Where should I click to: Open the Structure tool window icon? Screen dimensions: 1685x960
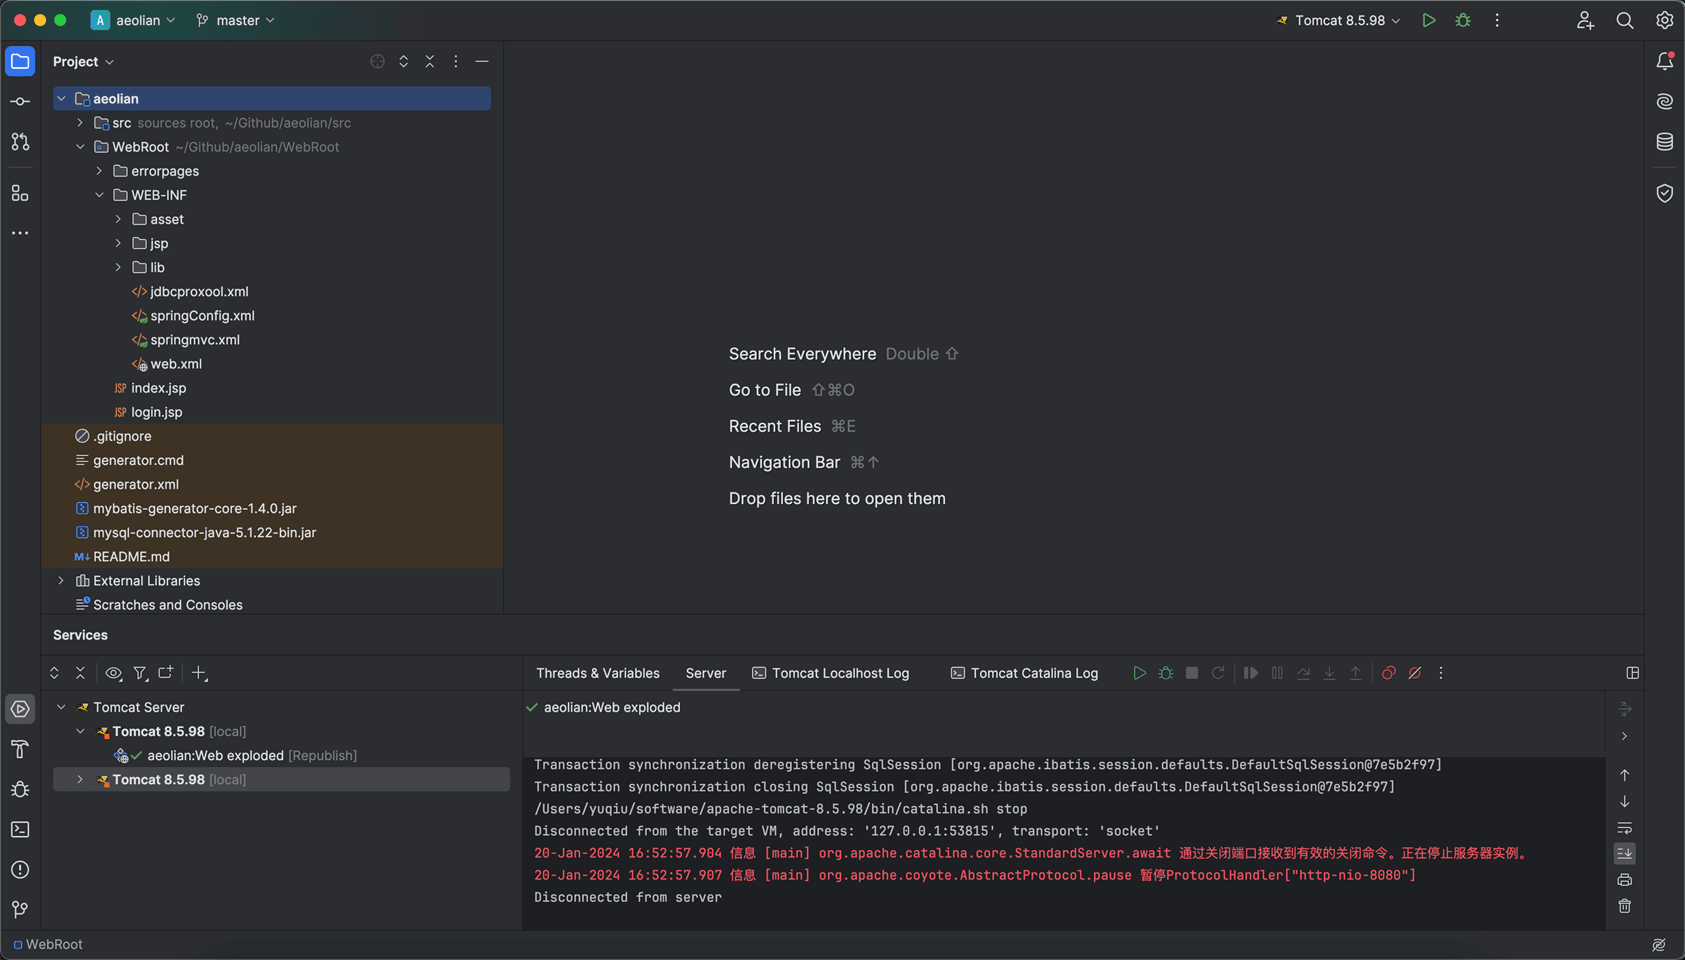point(20,193)
